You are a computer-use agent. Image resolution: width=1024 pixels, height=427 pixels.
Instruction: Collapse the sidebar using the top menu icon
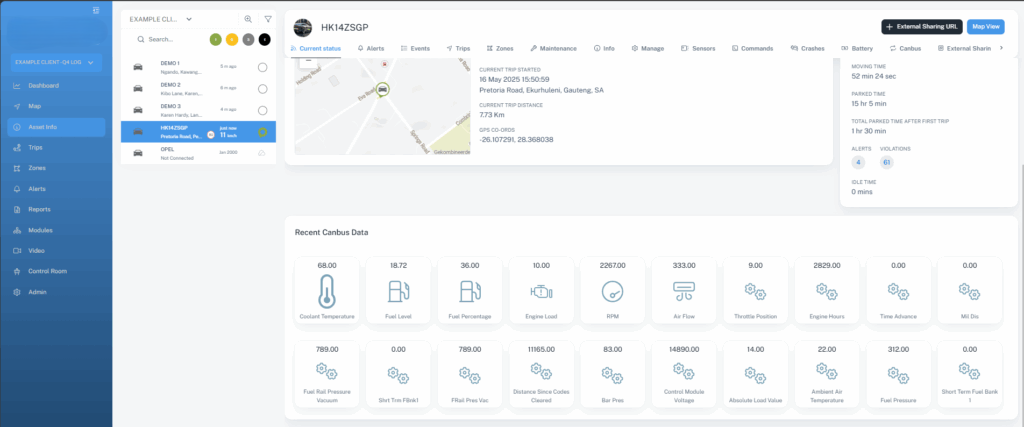pos(96,11)
